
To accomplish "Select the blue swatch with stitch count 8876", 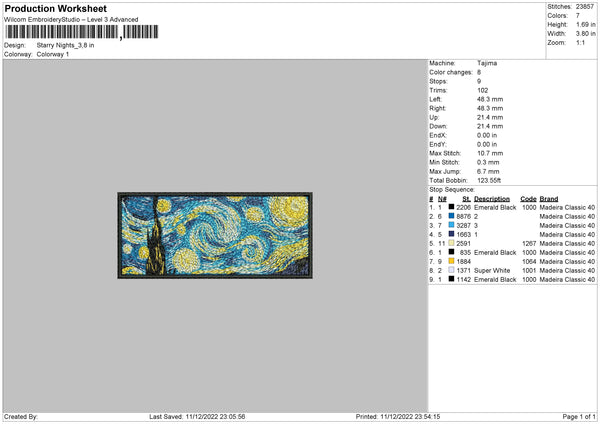I will tap(452, 216).
